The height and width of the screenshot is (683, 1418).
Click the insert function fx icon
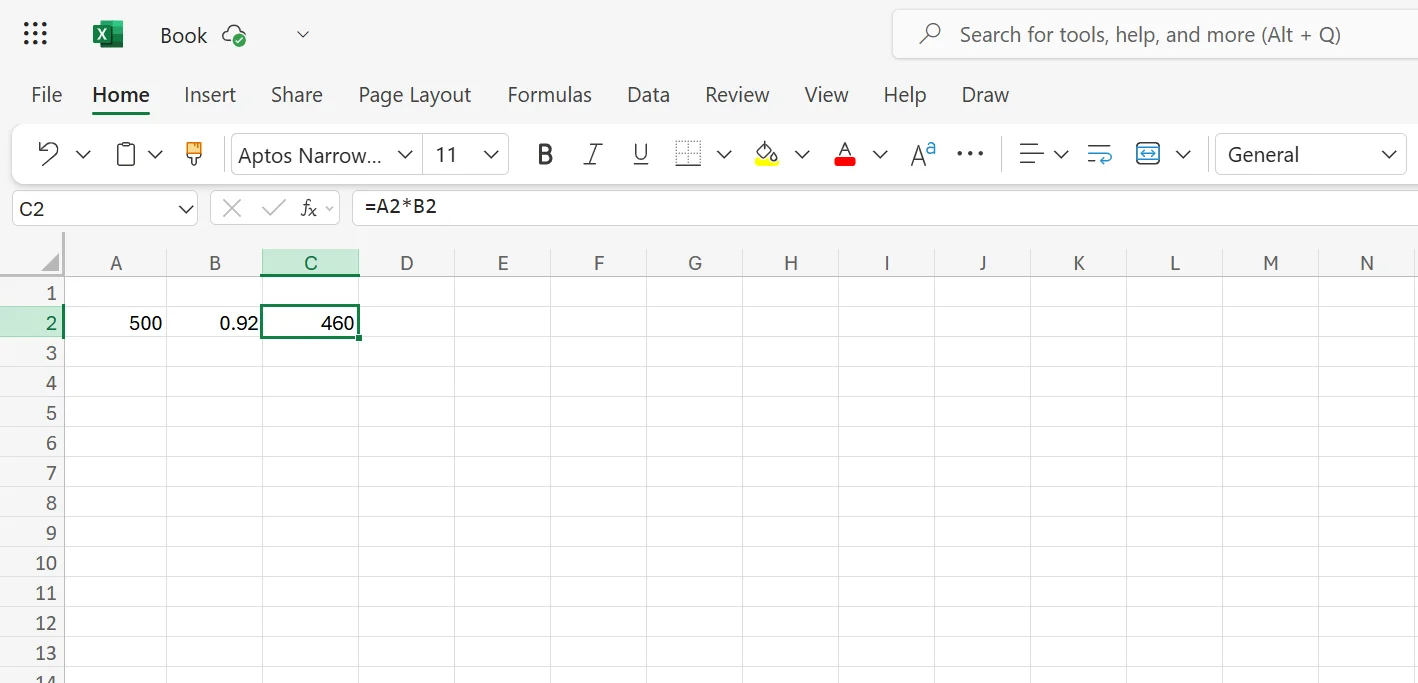pyautogui.click(x=309, y=208)
